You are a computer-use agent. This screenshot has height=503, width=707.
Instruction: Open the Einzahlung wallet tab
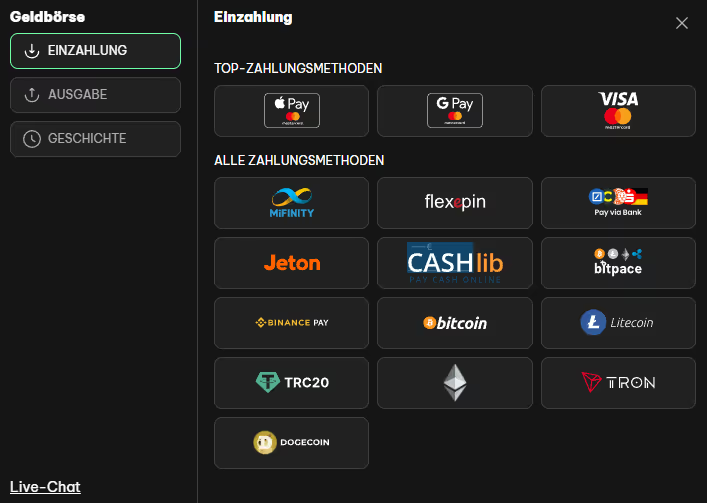(95, 51)
